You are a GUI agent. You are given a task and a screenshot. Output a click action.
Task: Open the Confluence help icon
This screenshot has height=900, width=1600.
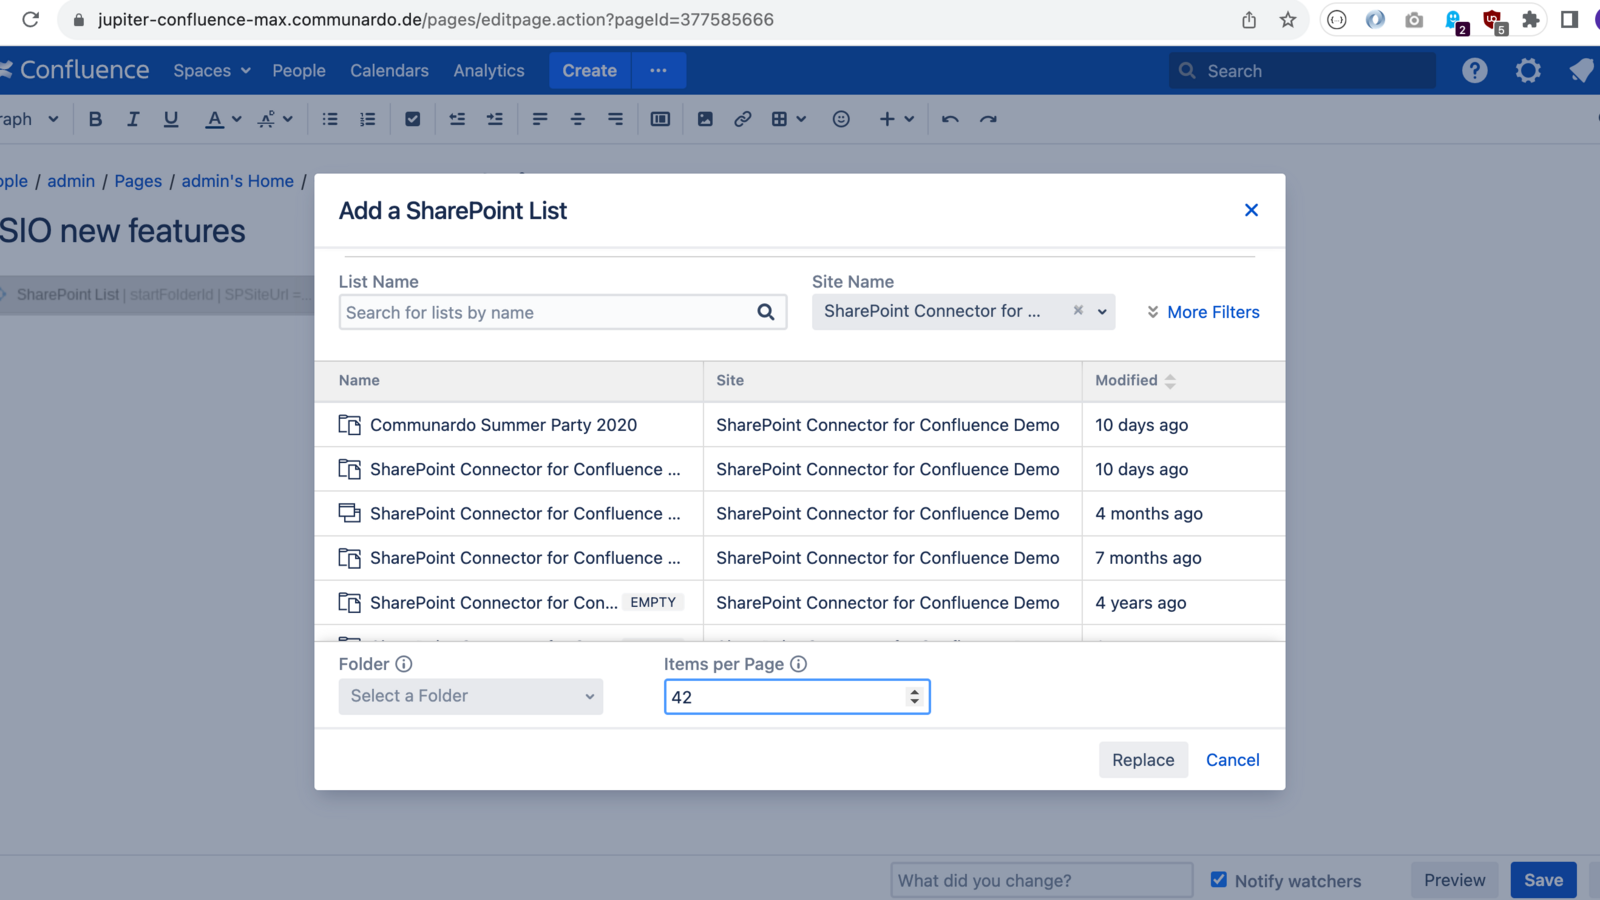click(x=1474, y=71)
